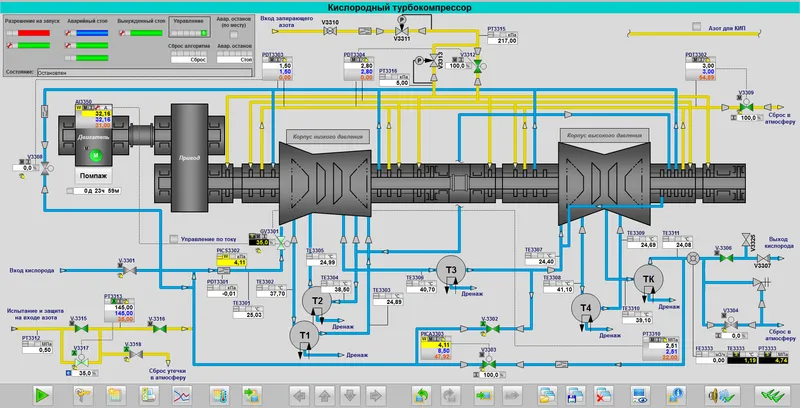Click the floppy disk save screens icon
This screenshot has height=408, width=800.
575,395
